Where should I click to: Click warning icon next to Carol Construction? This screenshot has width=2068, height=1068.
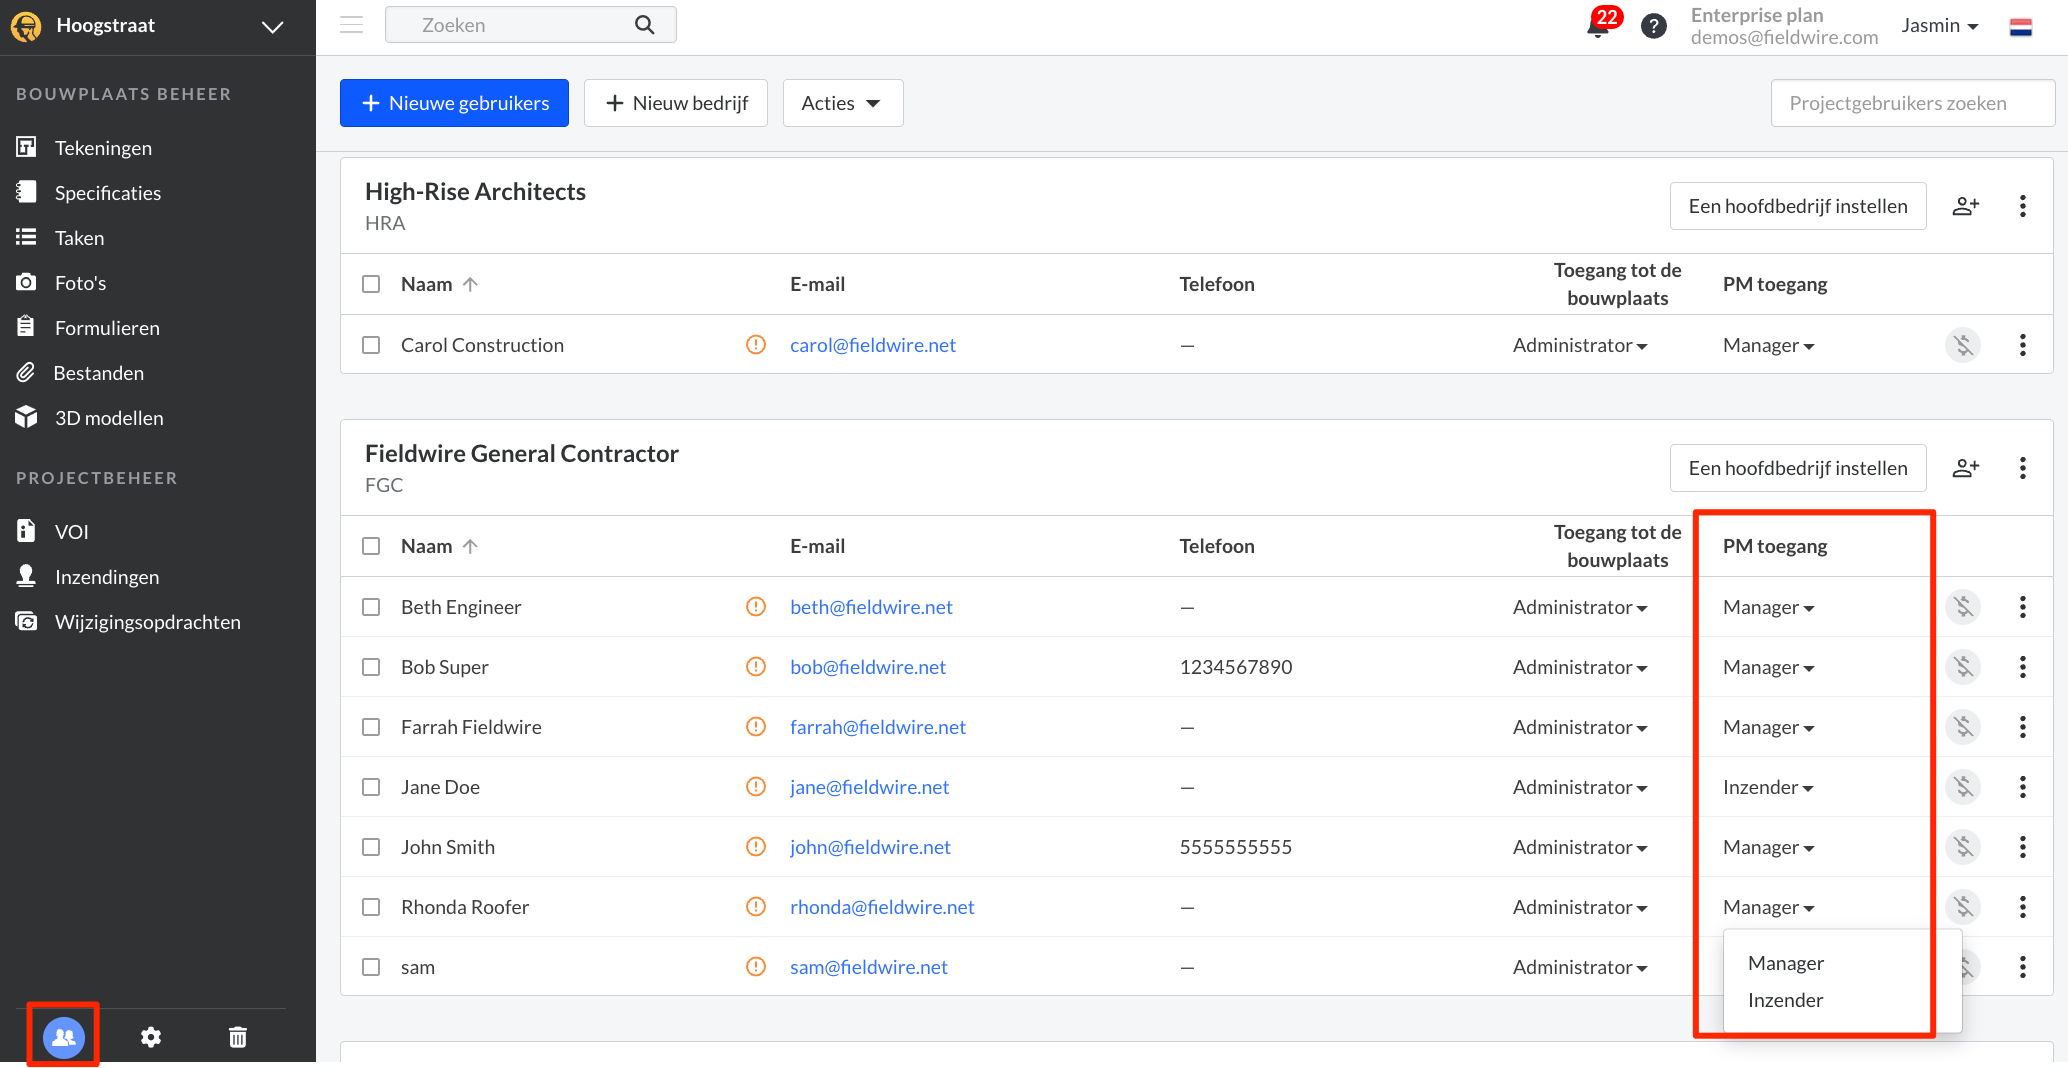pos(756,345)
